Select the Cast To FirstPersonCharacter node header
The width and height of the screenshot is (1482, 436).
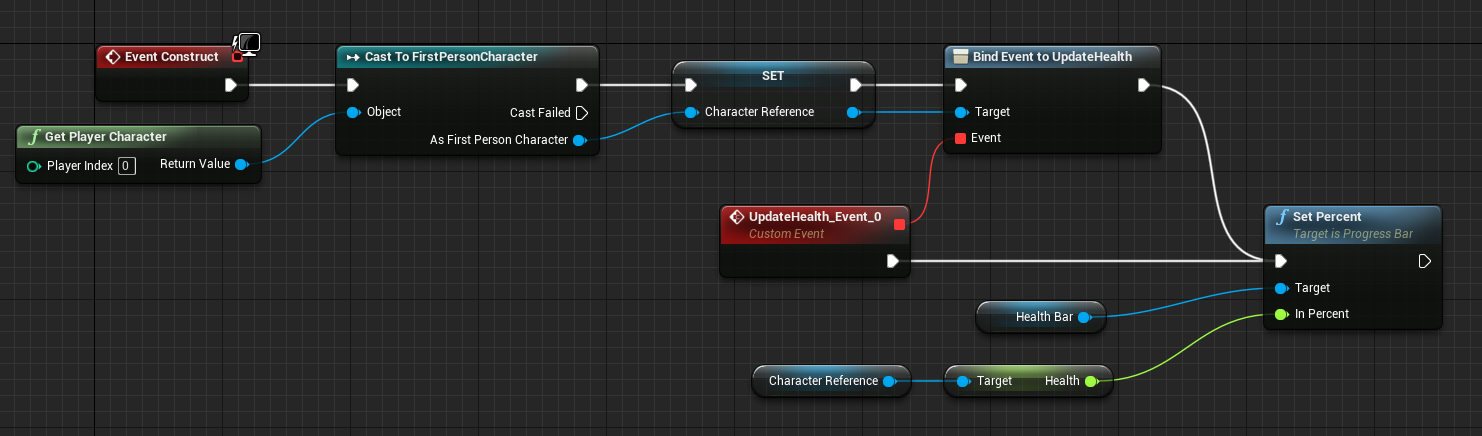pos(467,57)
